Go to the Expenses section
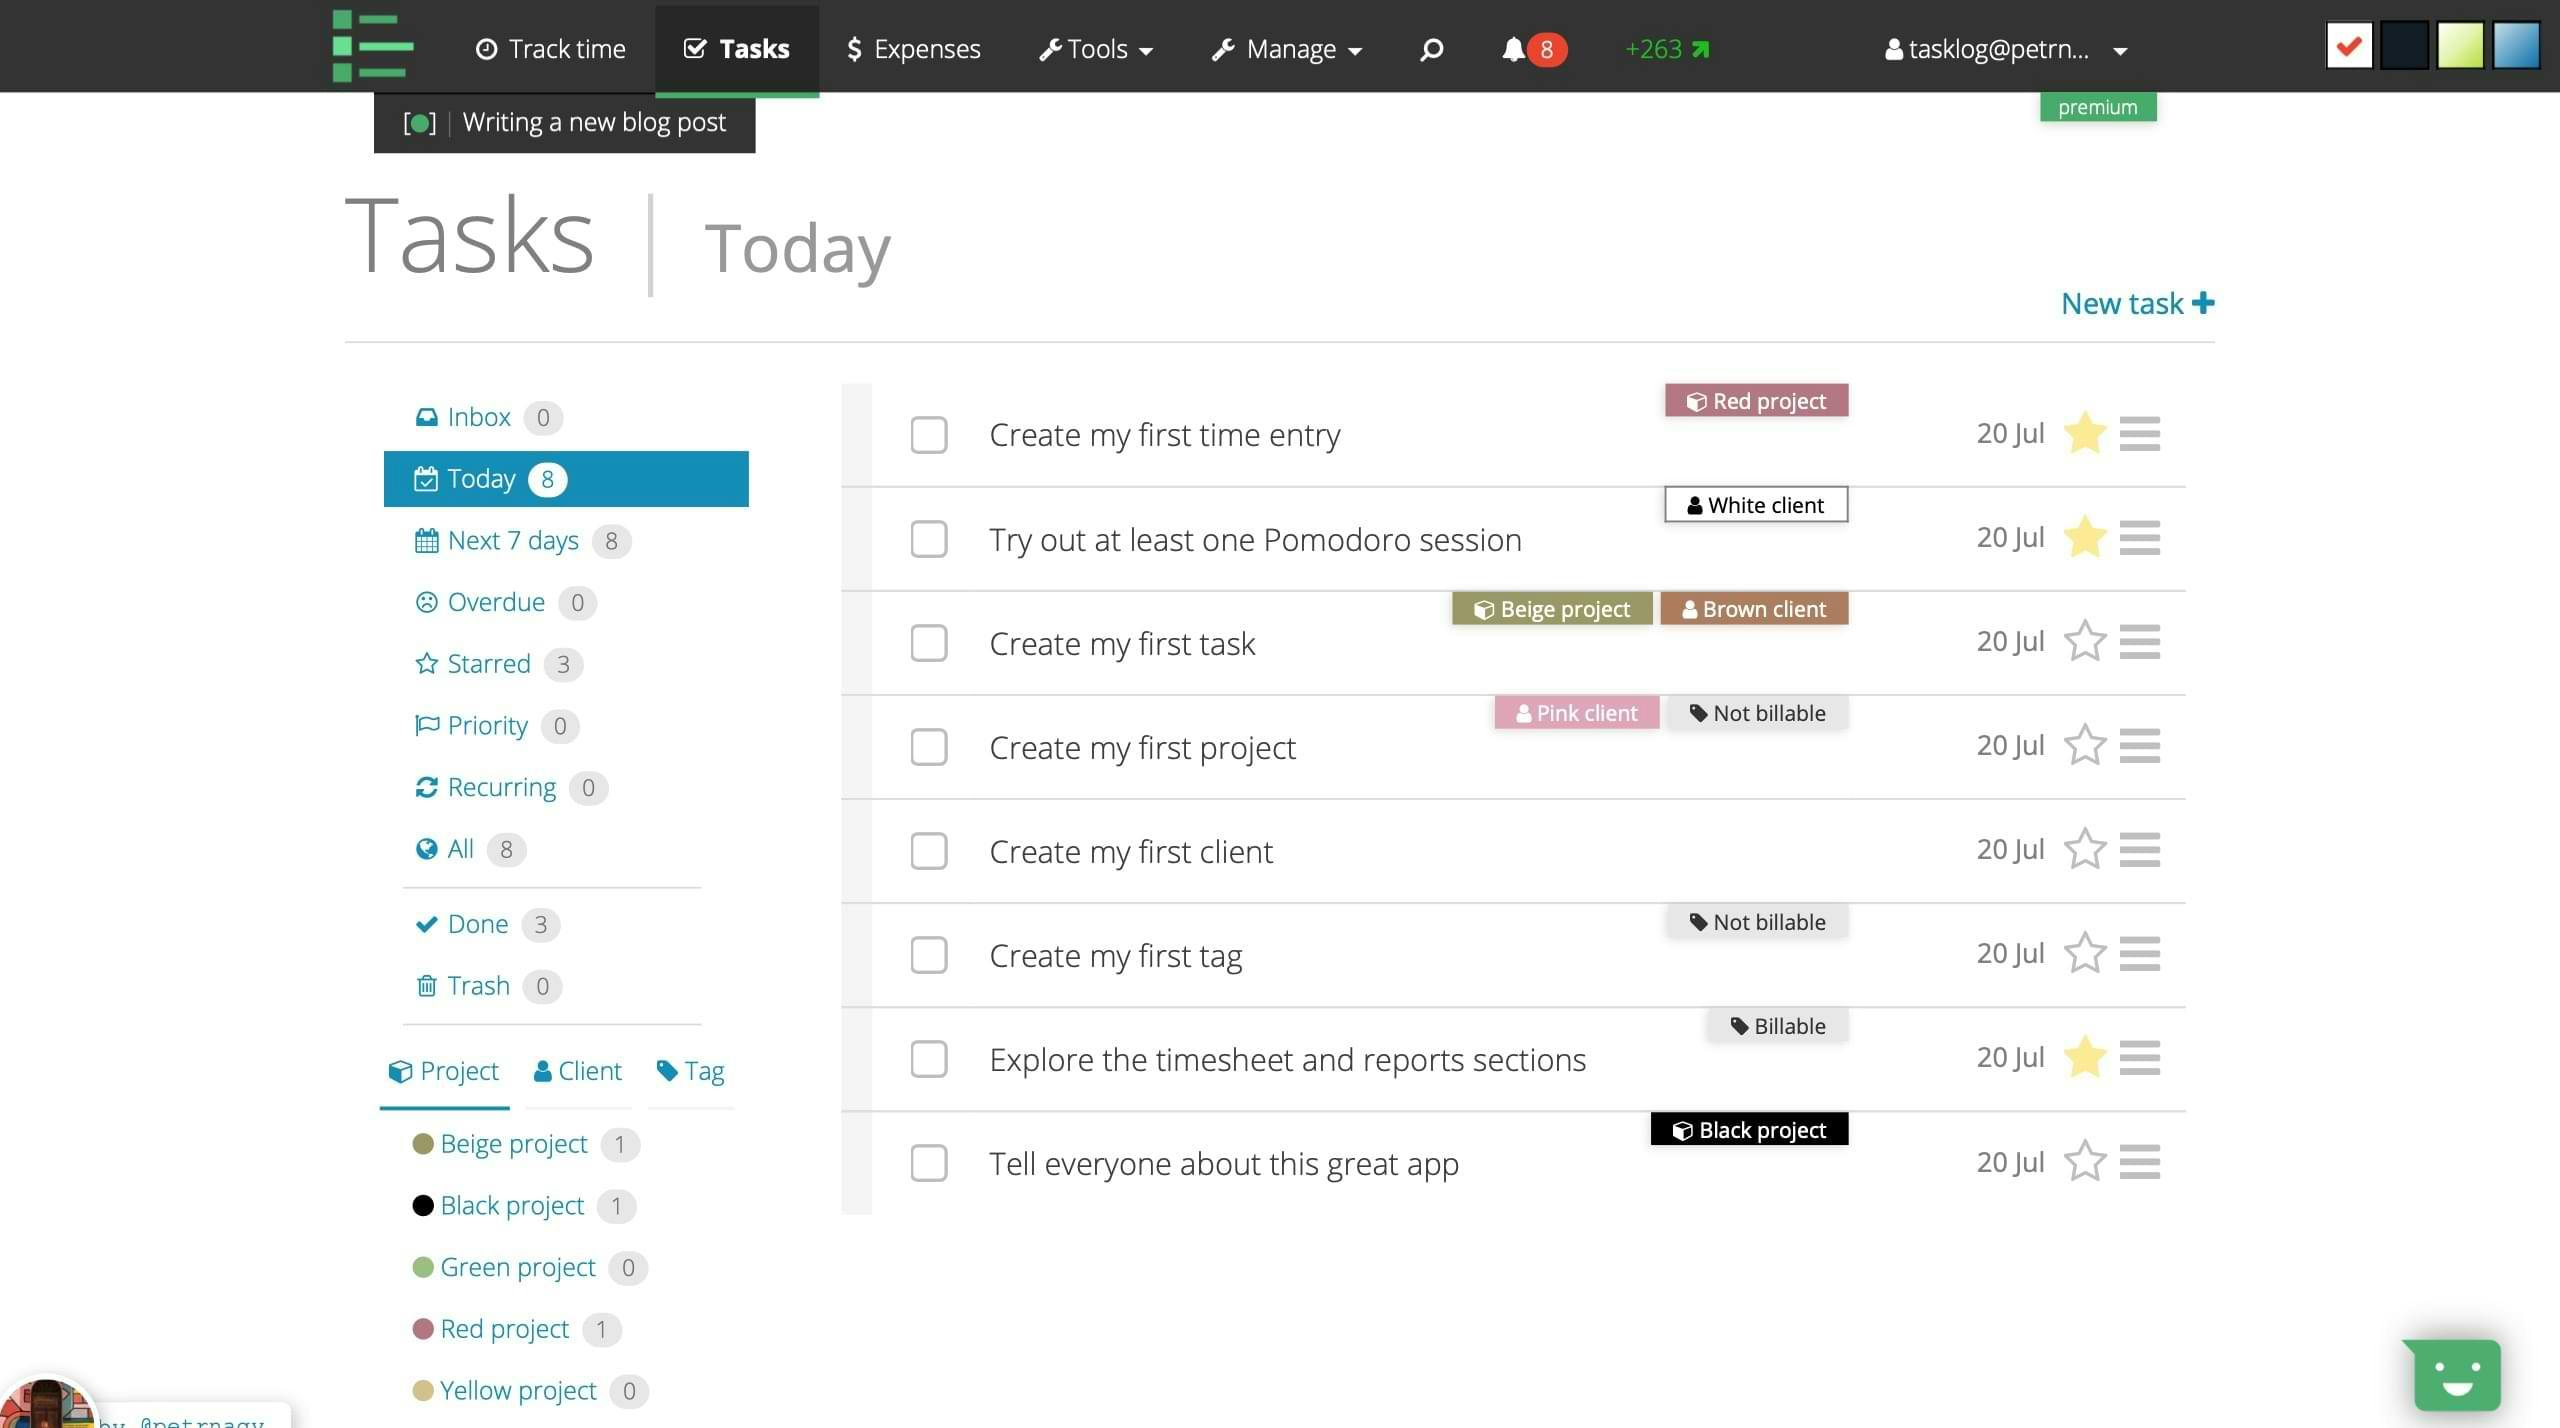Viewport: 2560px width, 1428px height. pyautogui.click(x=913, y=48)
